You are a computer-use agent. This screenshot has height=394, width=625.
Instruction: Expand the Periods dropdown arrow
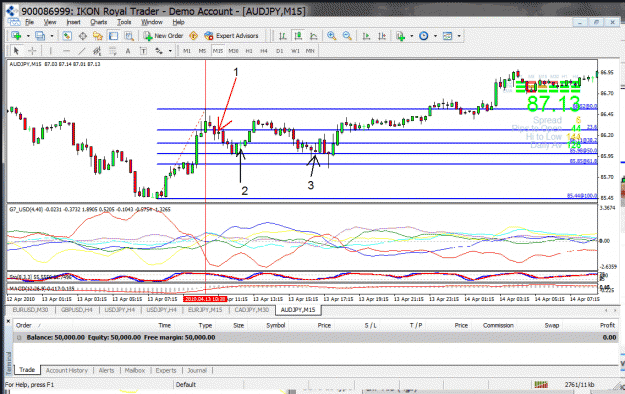coord(435,36)
